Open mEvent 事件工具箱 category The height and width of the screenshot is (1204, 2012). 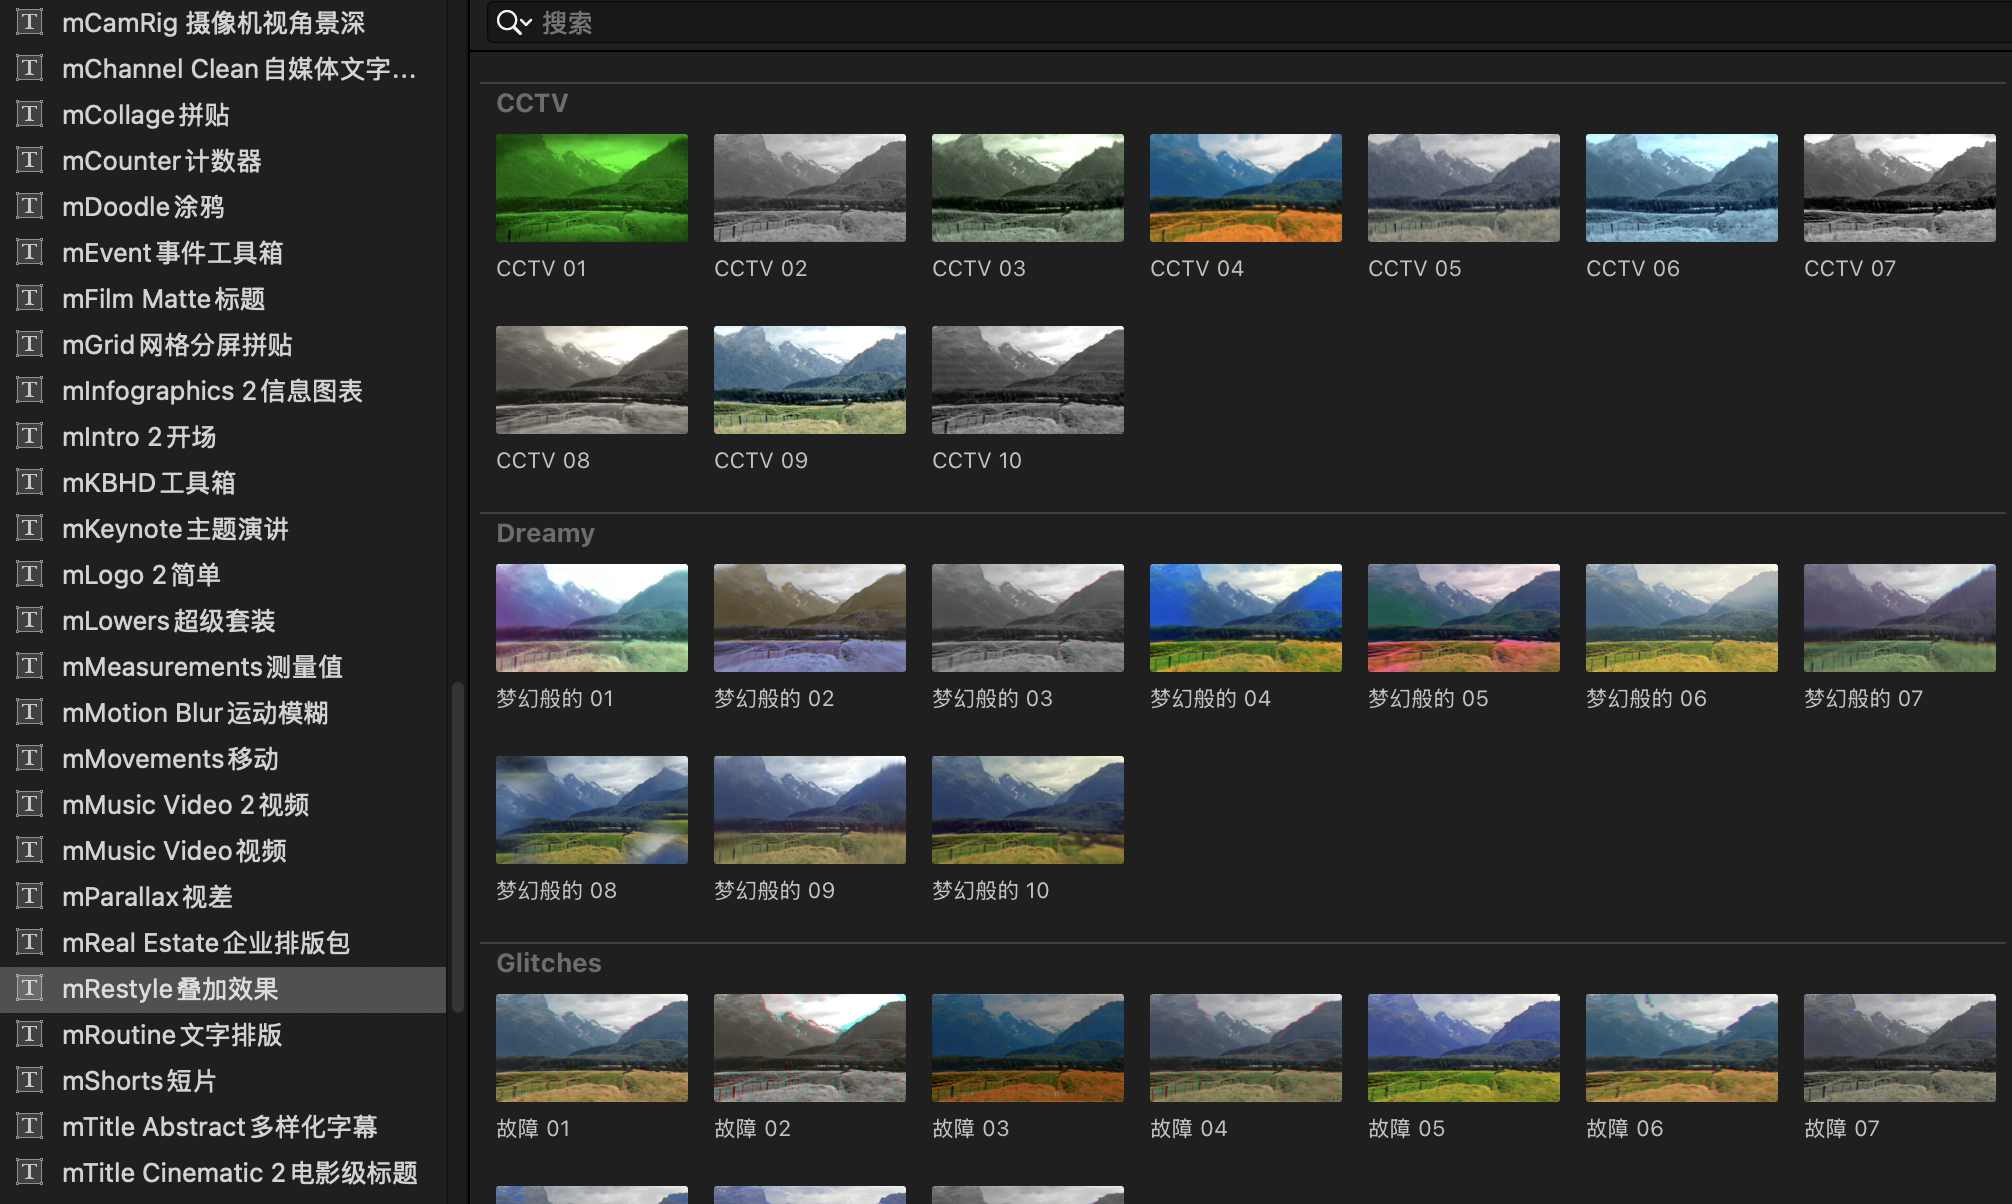click(223, 252)
